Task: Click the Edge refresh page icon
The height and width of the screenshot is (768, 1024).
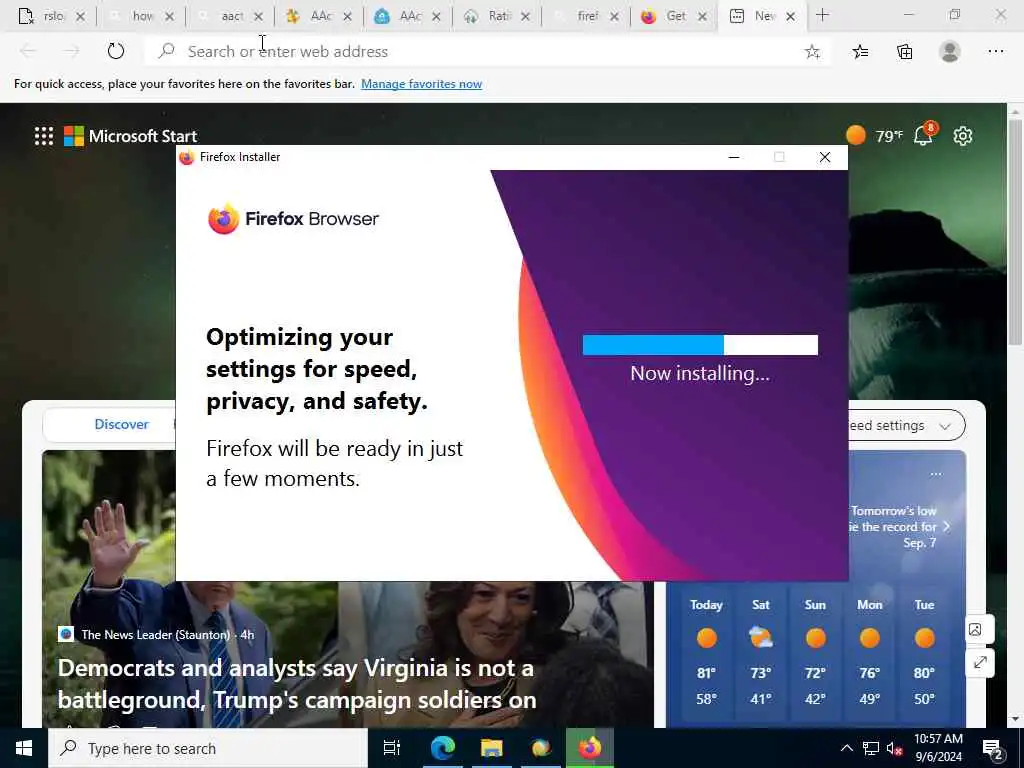Action: point(116,51)
